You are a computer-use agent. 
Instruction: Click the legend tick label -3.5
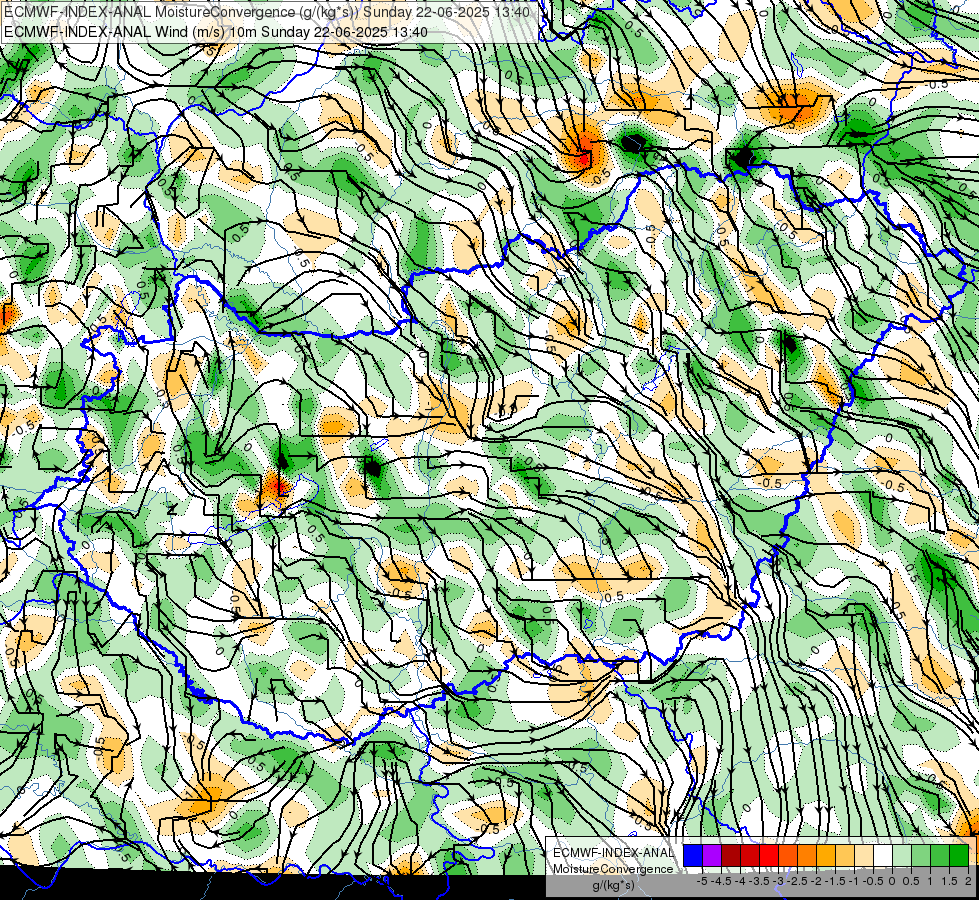tap(759, 881)
